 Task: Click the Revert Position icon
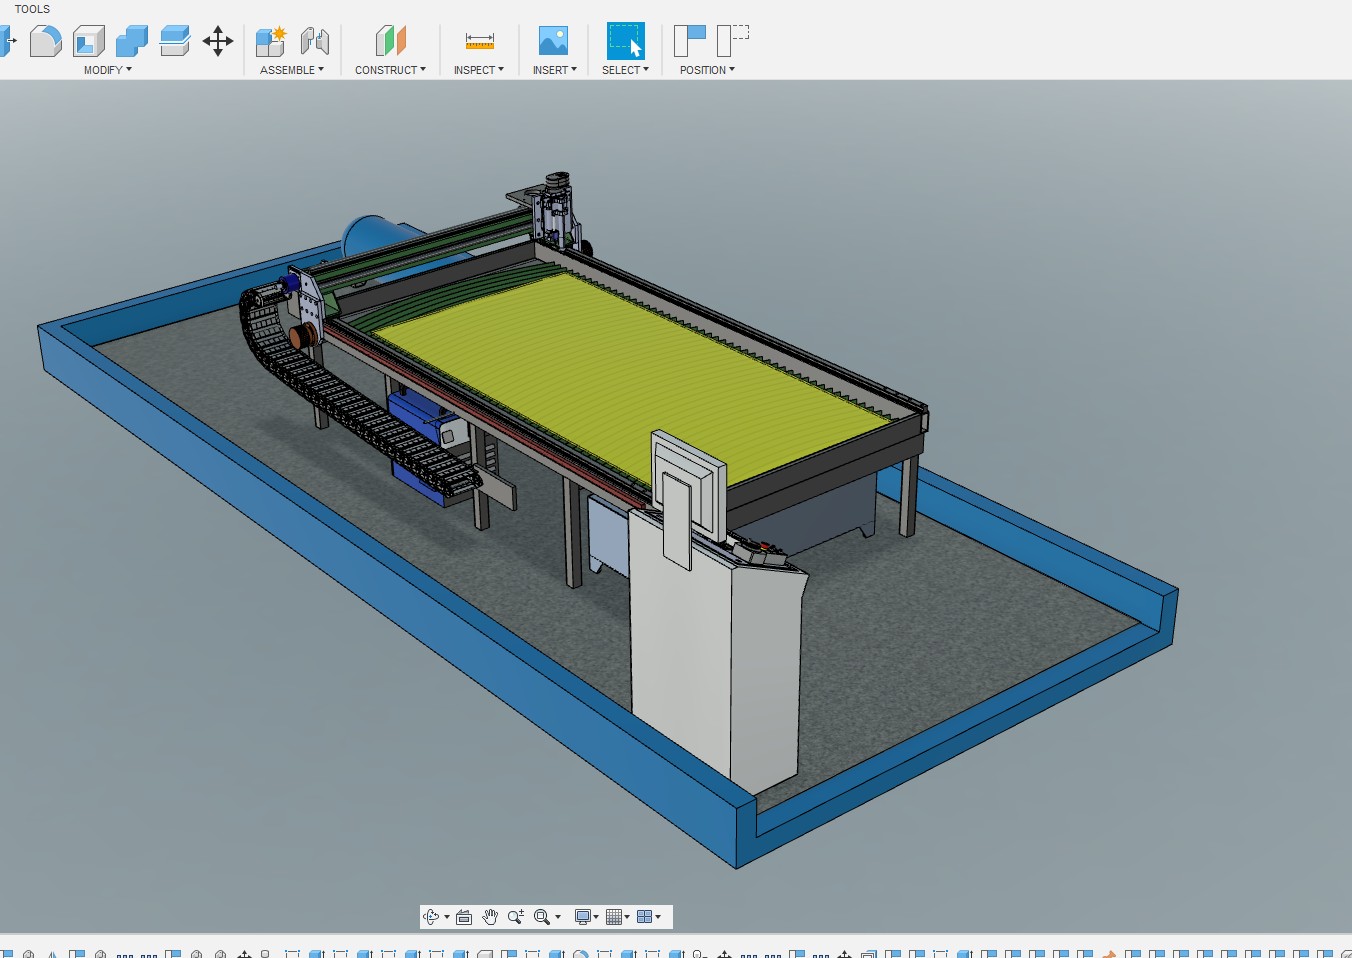pyautogui.click(x=733, y=41)
